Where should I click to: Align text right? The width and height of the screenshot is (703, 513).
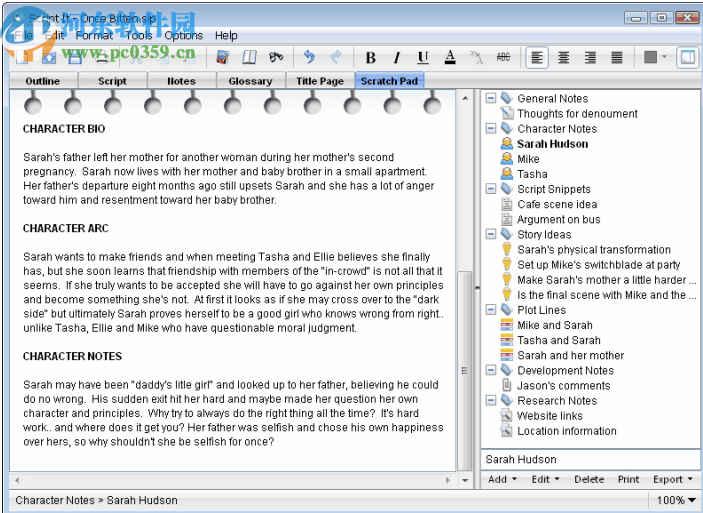tap(590, 57)
